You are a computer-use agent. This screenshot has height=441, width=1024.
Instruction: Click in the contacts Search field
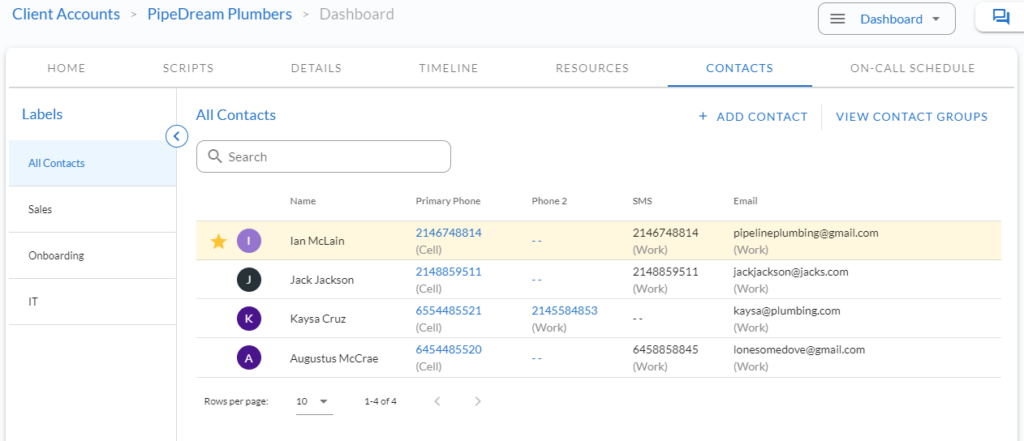323,157
